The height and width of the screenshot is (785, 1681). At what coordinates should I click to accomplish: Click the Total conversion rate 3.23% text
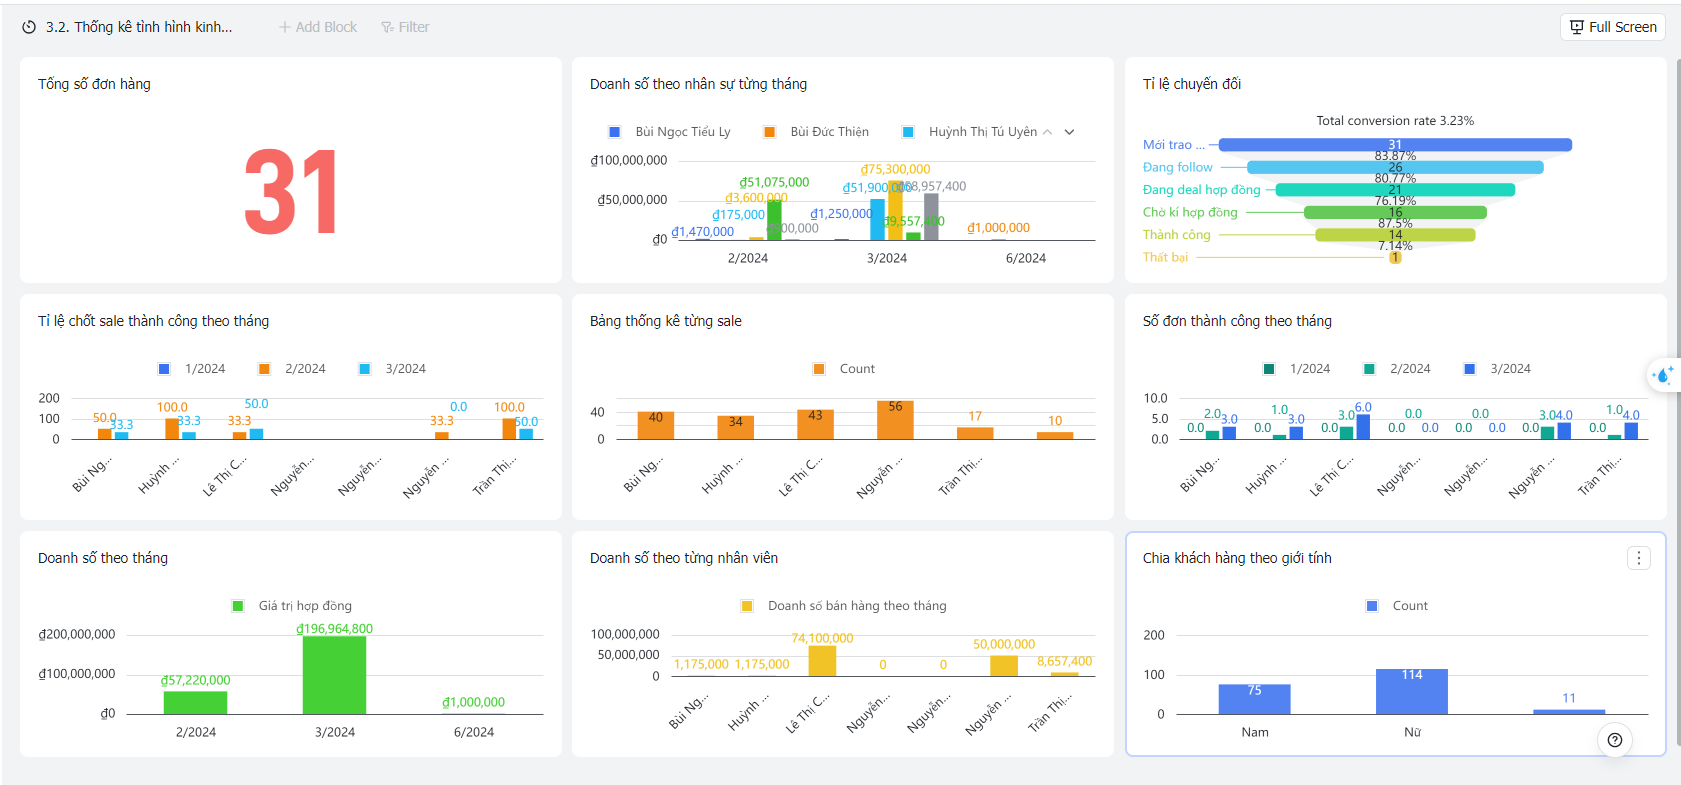pos(1395,121)
